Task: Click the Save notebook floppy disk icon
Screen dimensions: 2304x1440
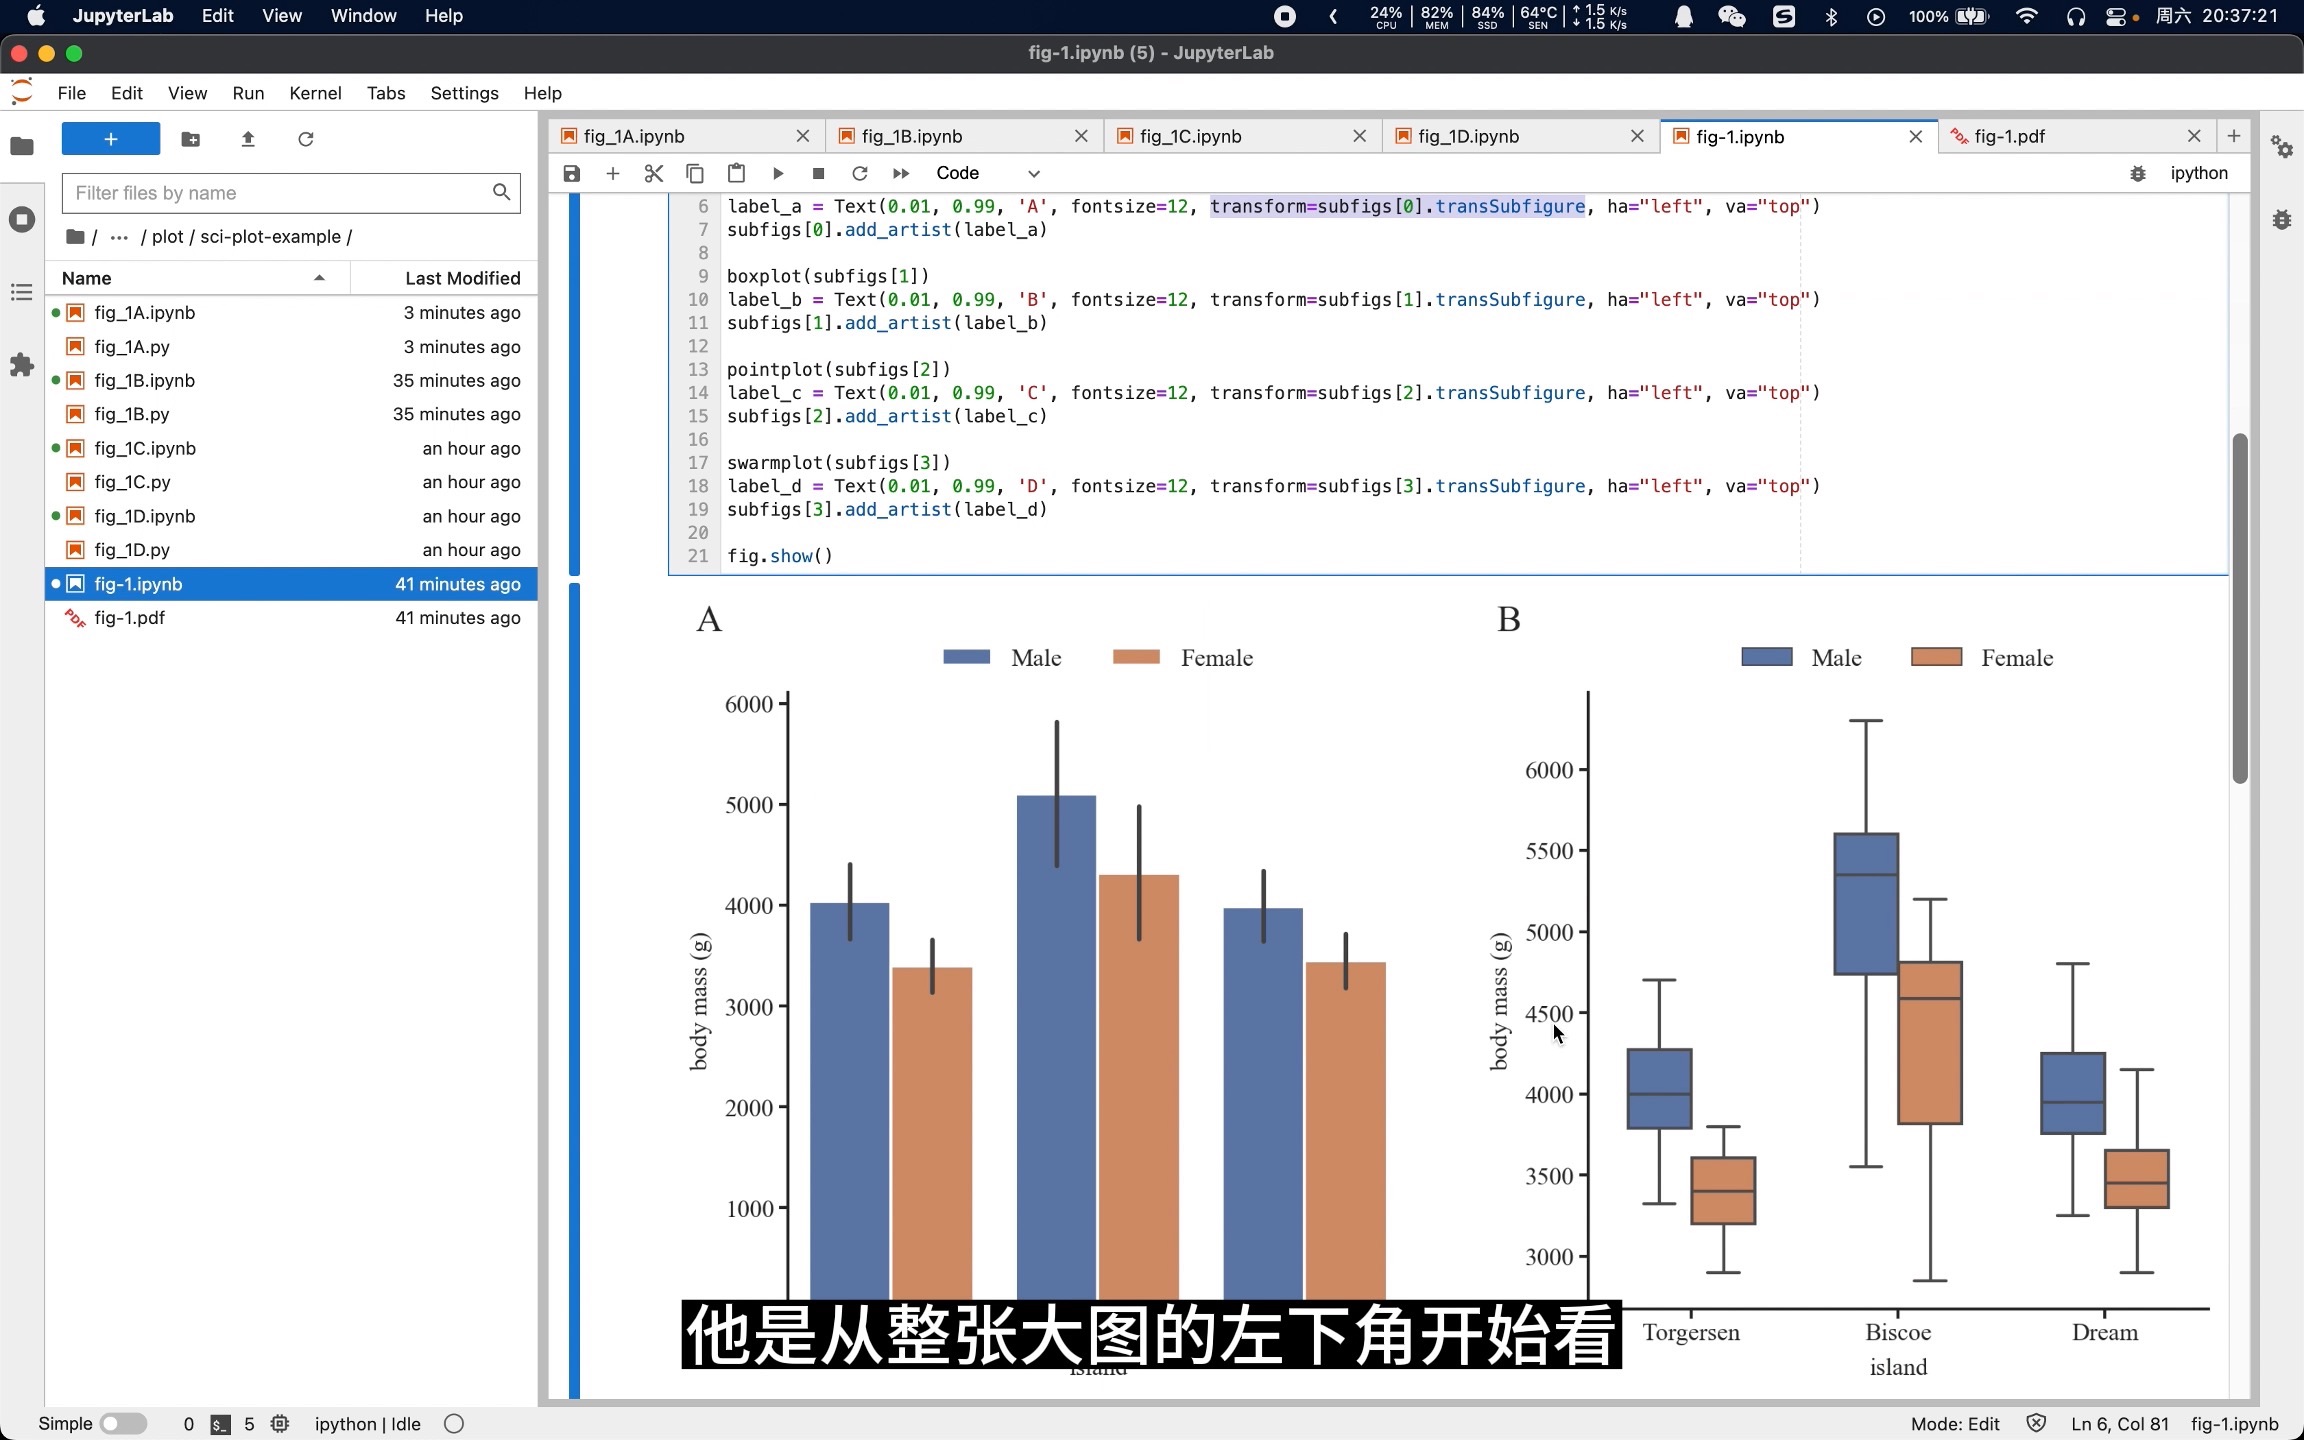Action: (572, 173)
